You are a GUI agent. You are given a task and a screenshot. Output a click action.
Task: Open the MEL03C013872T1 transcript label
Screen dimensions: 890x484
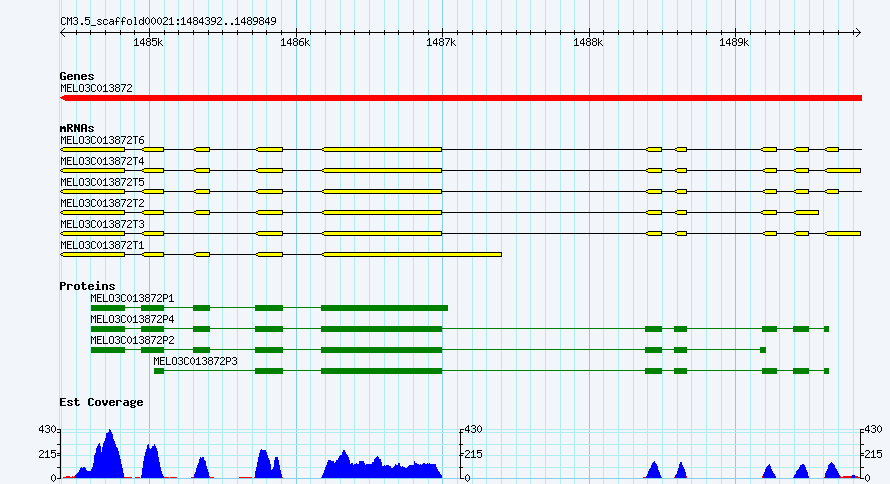[102, 245]
